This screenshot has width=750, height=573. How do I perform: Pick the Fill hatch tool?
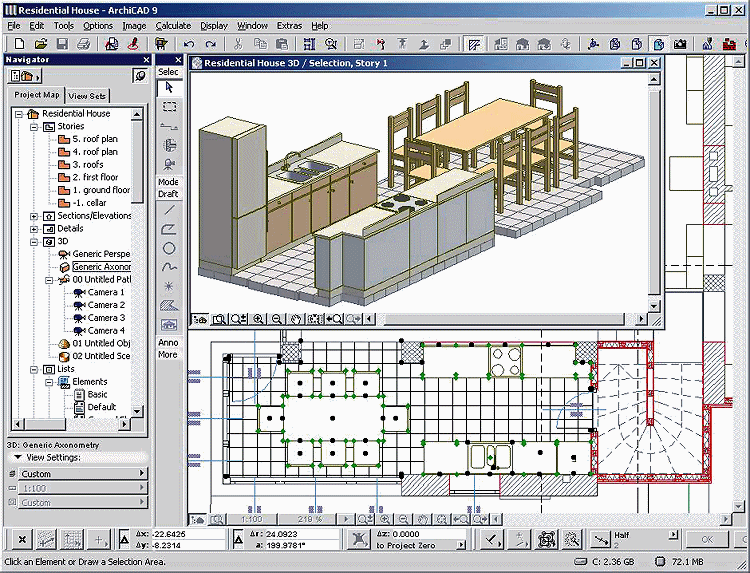169,306
